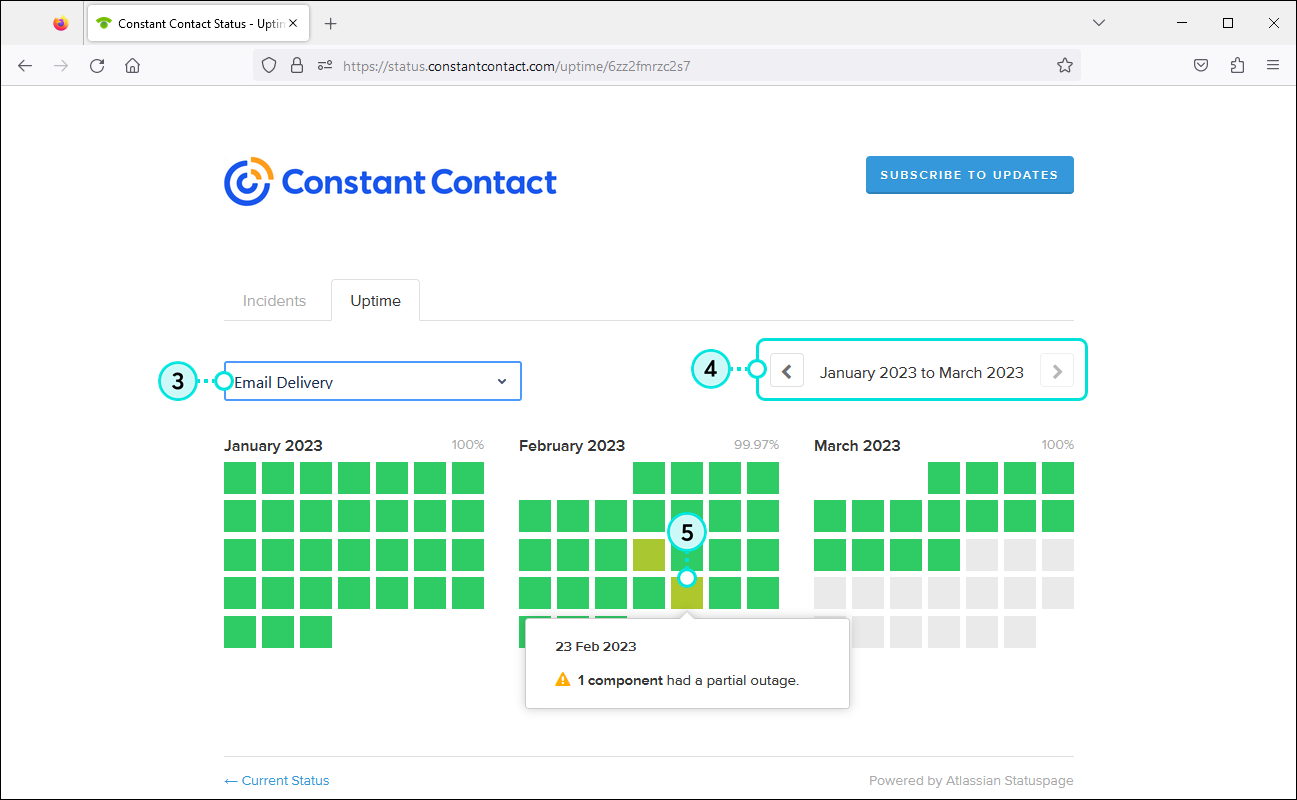Click the first green square of March 2023
The width and height of the screenshot is (1297, 800).
coord(944,478)
